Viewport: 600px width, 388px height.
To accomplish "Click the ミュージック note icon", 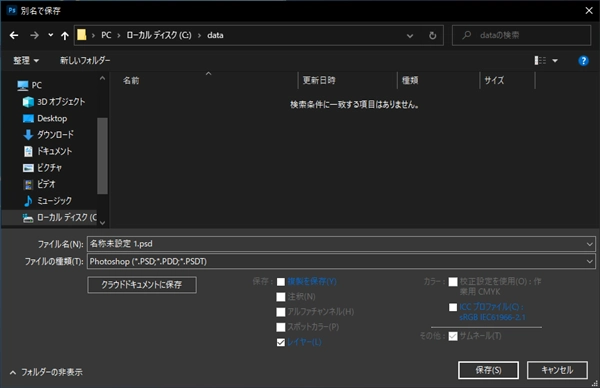I will coord(28,201).
